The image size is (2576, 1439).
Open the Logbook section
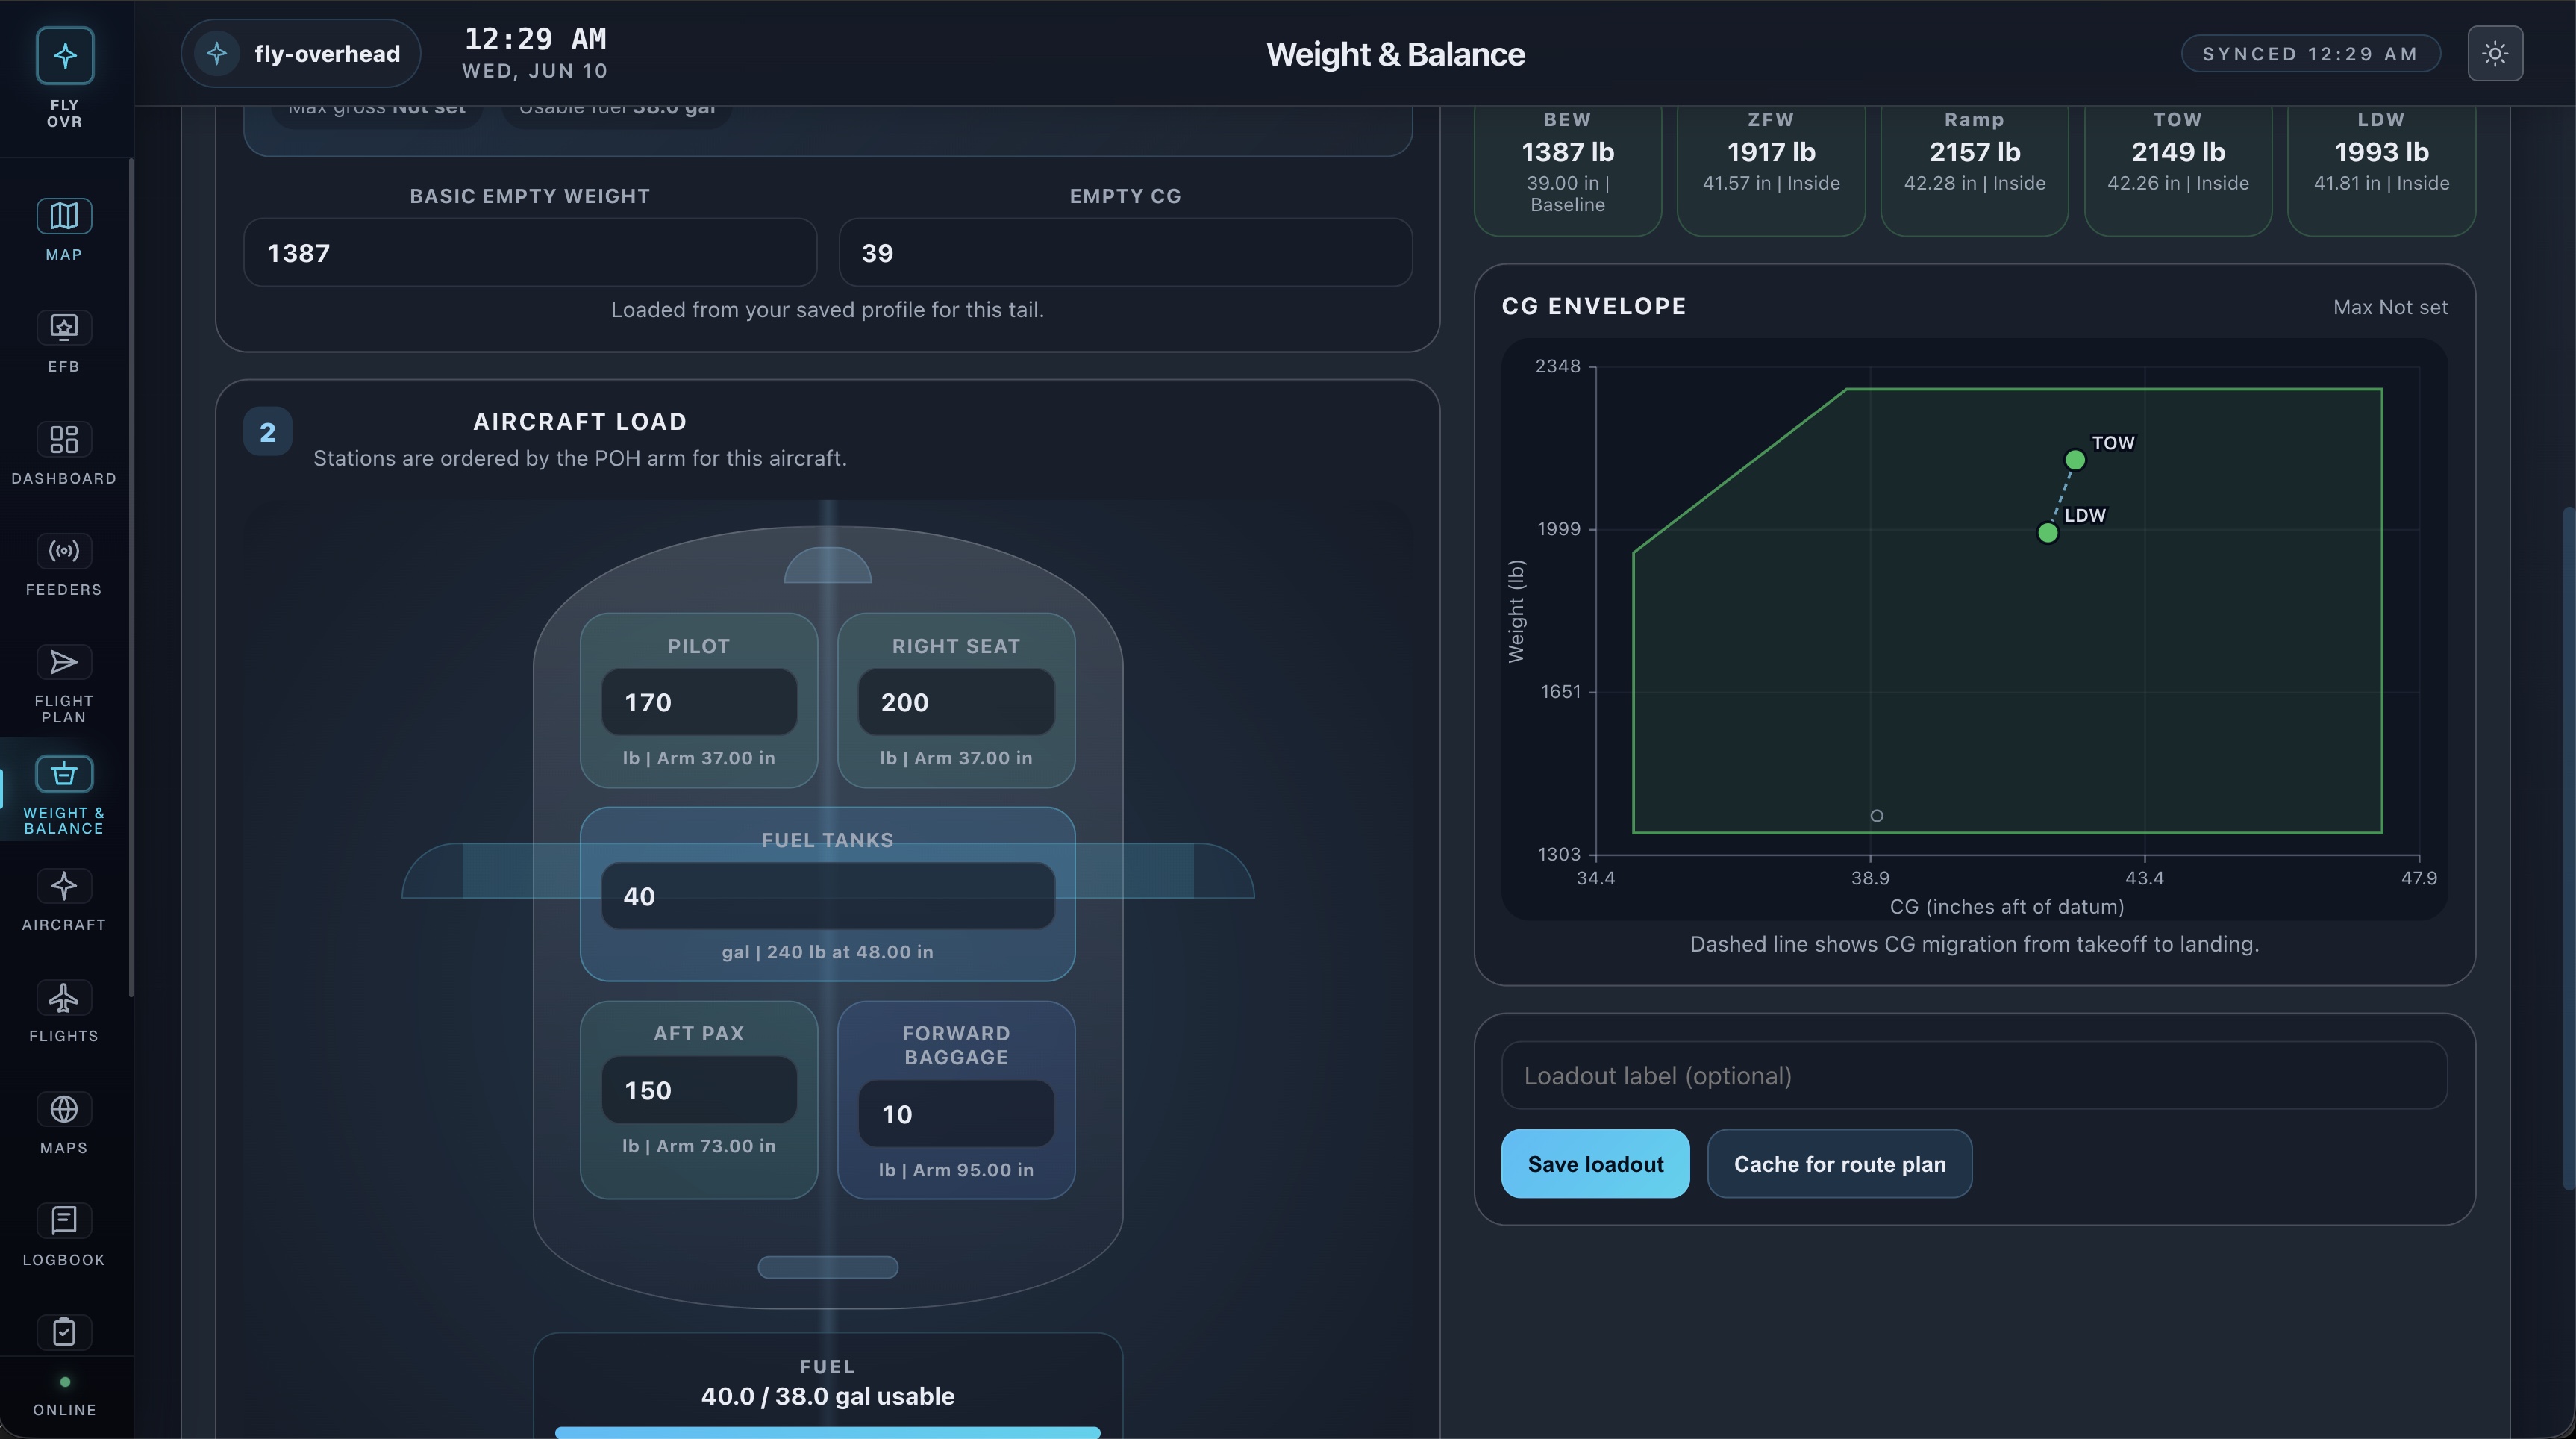(x=64, y=1234)
